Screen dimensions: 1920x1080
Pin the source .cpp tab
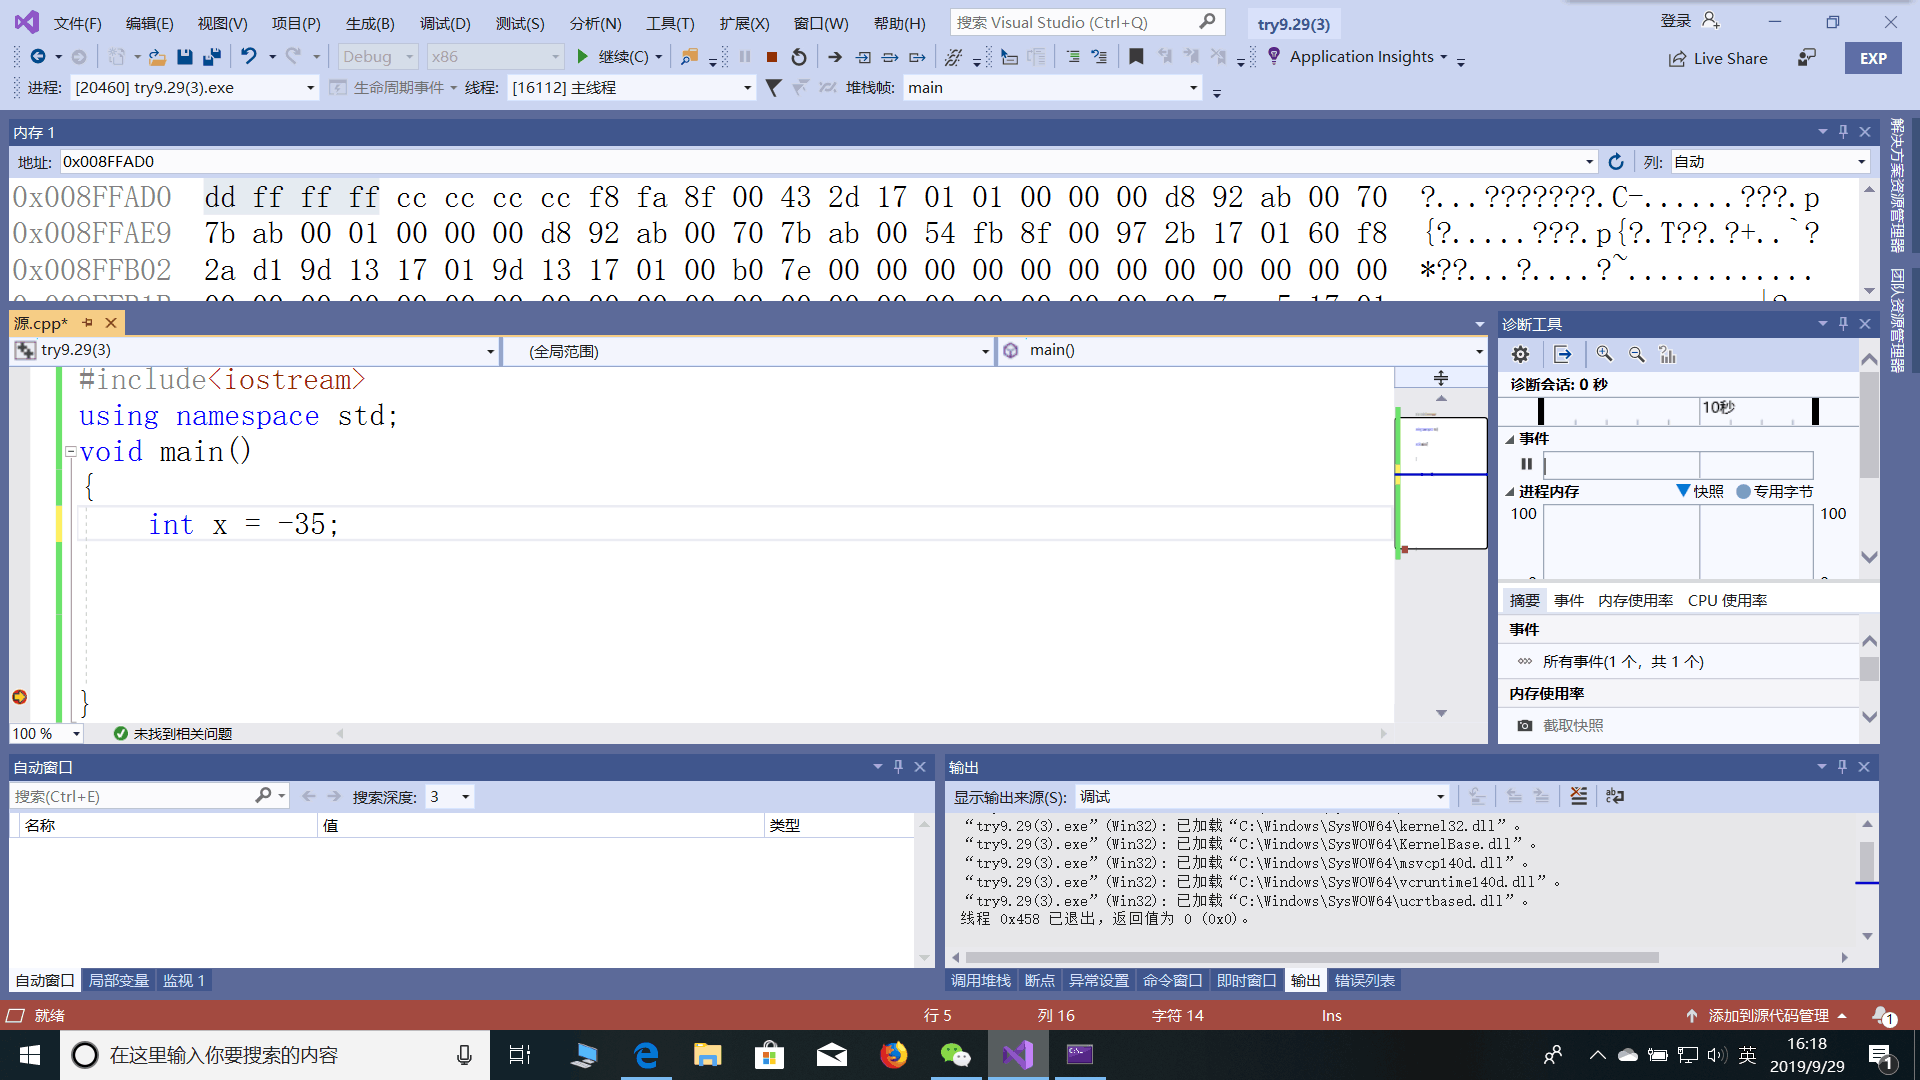[88, 323]
